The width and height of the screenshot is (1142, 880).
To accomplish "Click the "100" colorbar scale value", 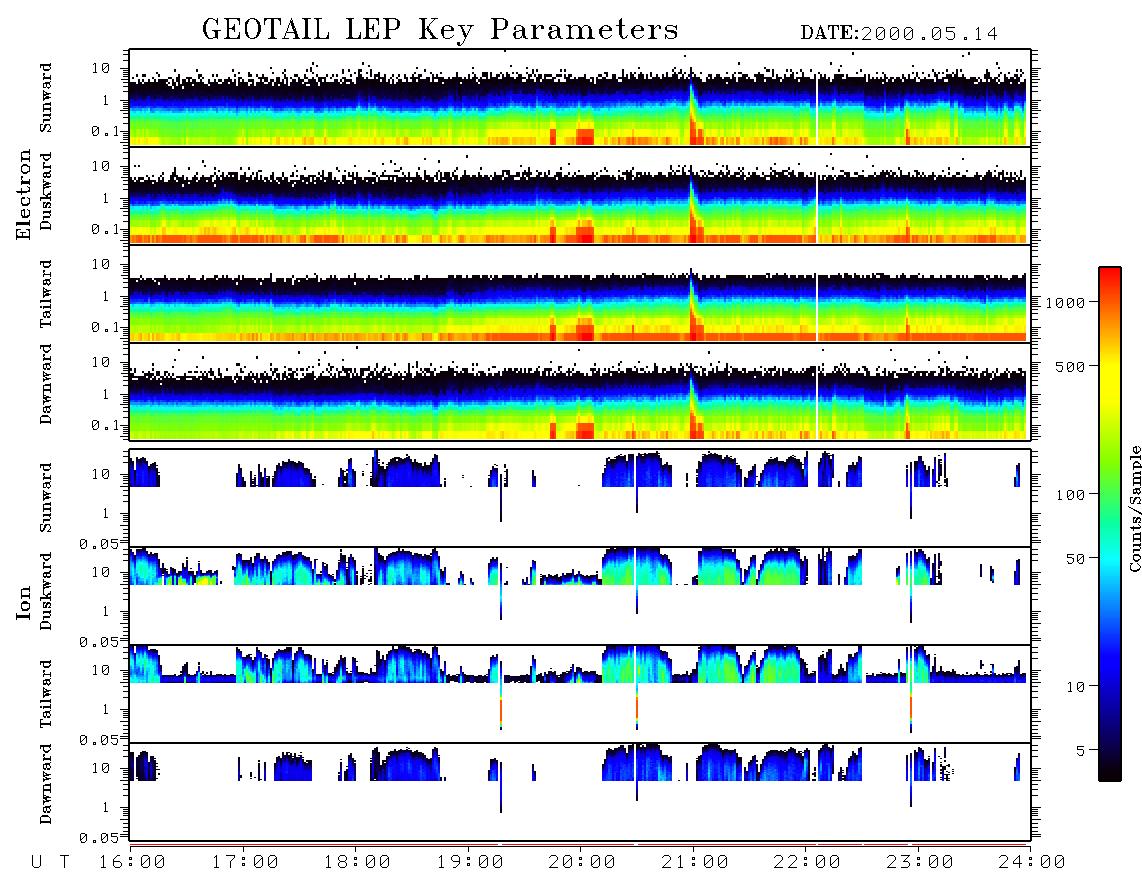I will pyautogui.click(x=1070, y=495).
